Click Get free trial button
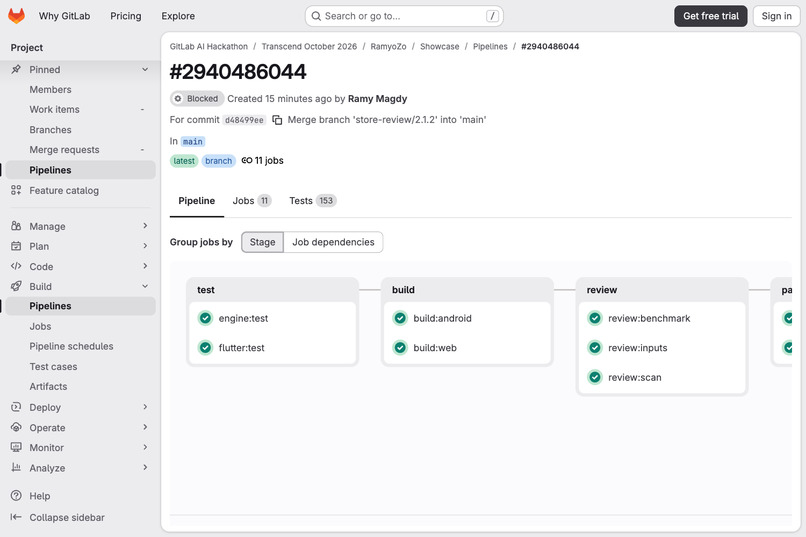 [710, 16]
